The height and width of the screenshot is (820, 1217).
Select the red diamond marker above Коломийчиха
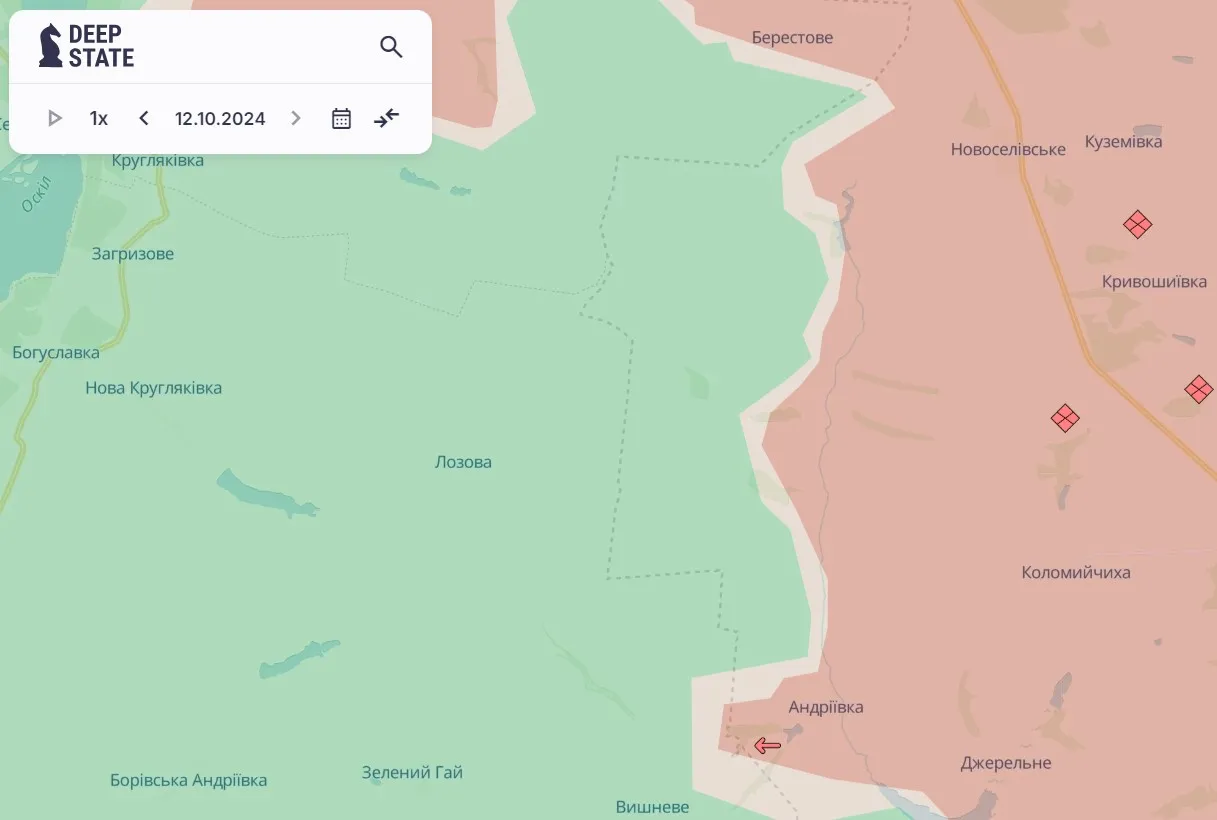point(1065,418)
